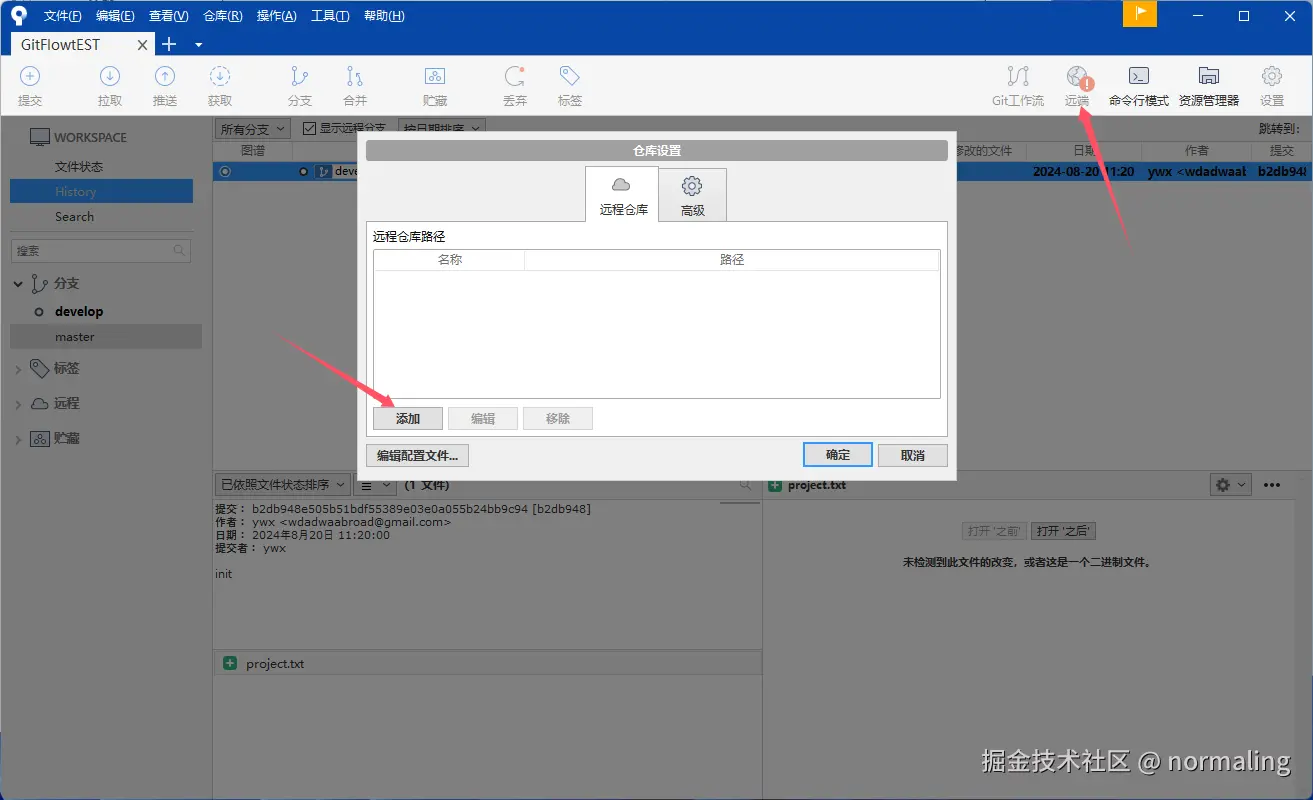Open the 查看(V) menu
This screenshot has width=1313, height=800.
click(168, 16)
